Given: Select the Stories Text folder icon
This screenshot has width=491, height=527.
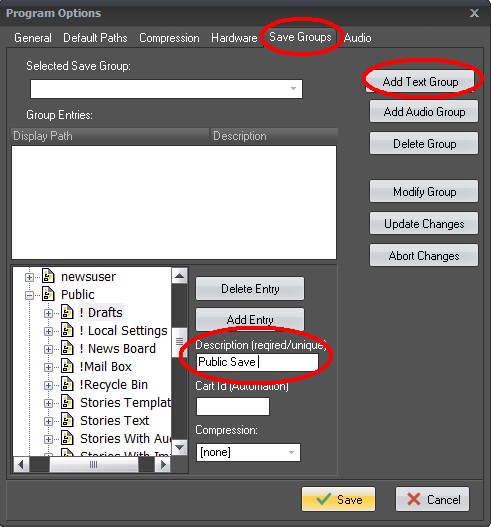Looking at the screenshot, I should (x=67, y=420).
